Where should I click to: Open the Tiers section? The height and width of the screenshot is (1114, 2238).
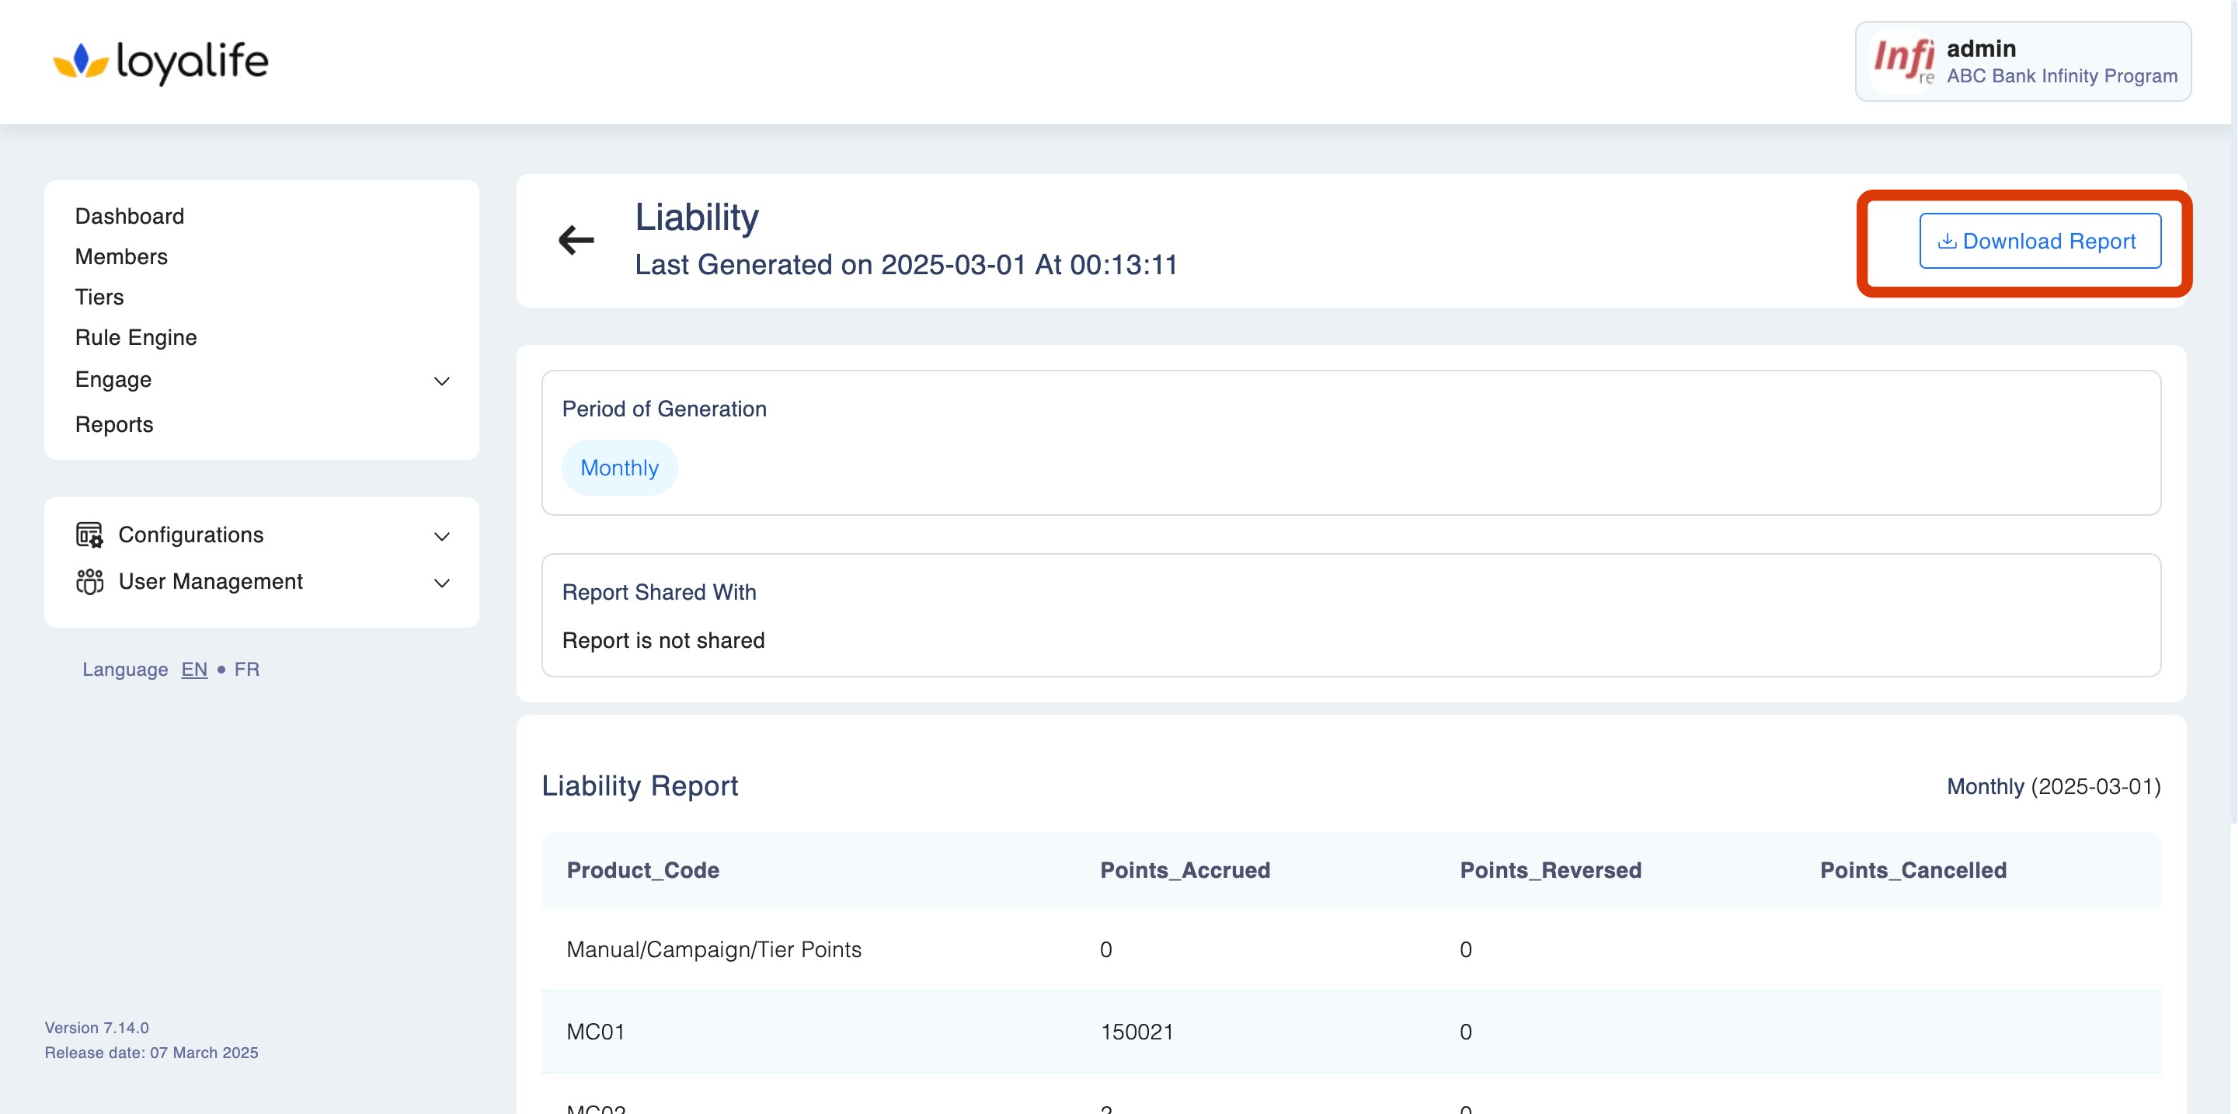tap(99, 297)
